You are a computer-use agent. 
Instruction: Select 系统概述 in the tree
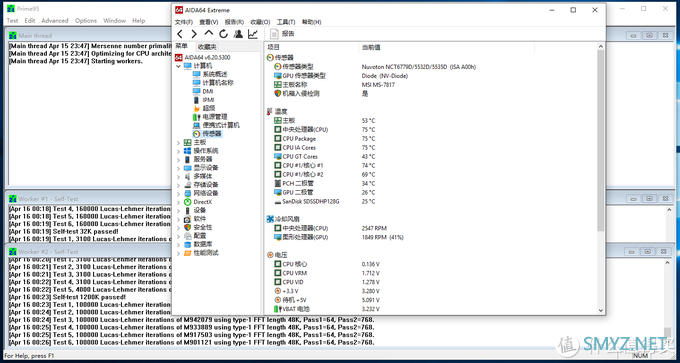210,74
